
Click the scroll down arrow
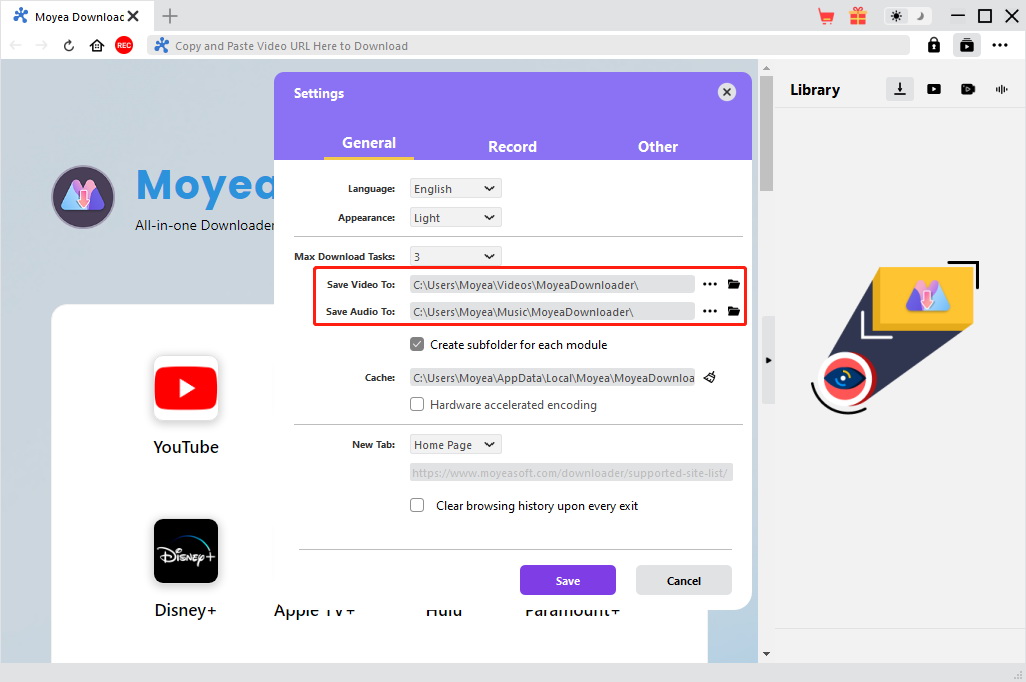pyautogui.click(x=766, y=653)
